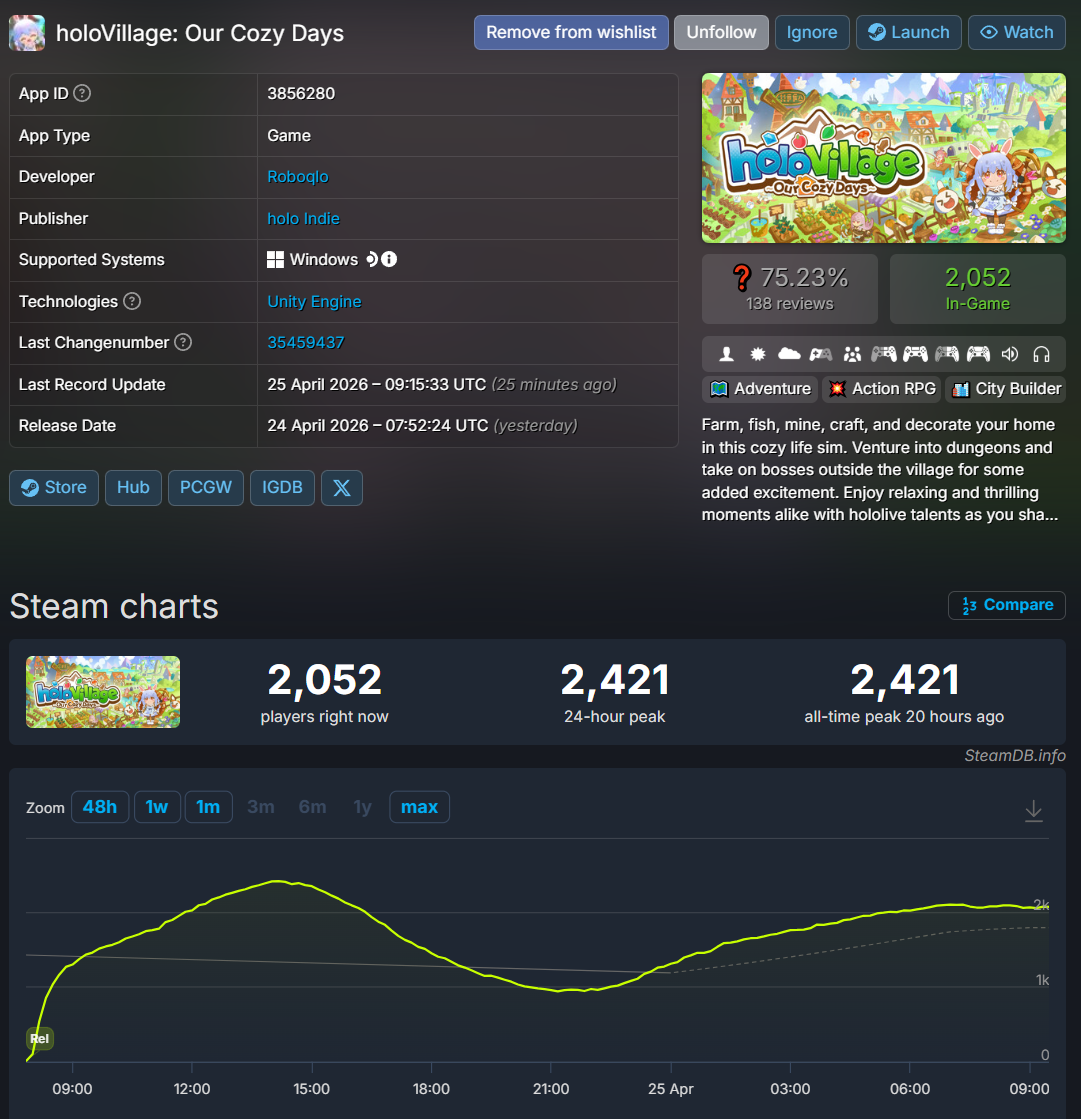
Task: Open publisher holo Indie link
Action: (303, 218)
